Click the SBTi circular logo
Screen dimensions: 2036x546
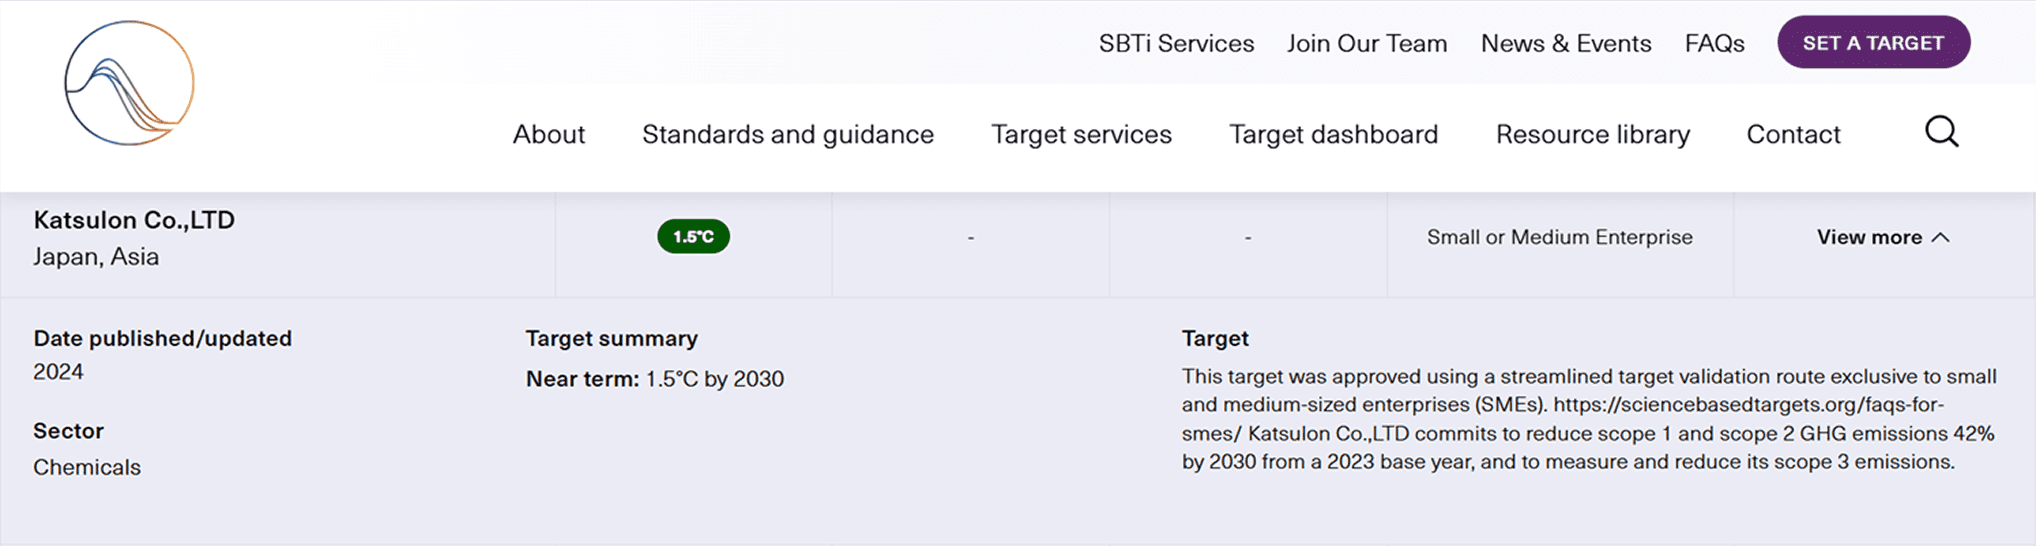click(129, 83)
